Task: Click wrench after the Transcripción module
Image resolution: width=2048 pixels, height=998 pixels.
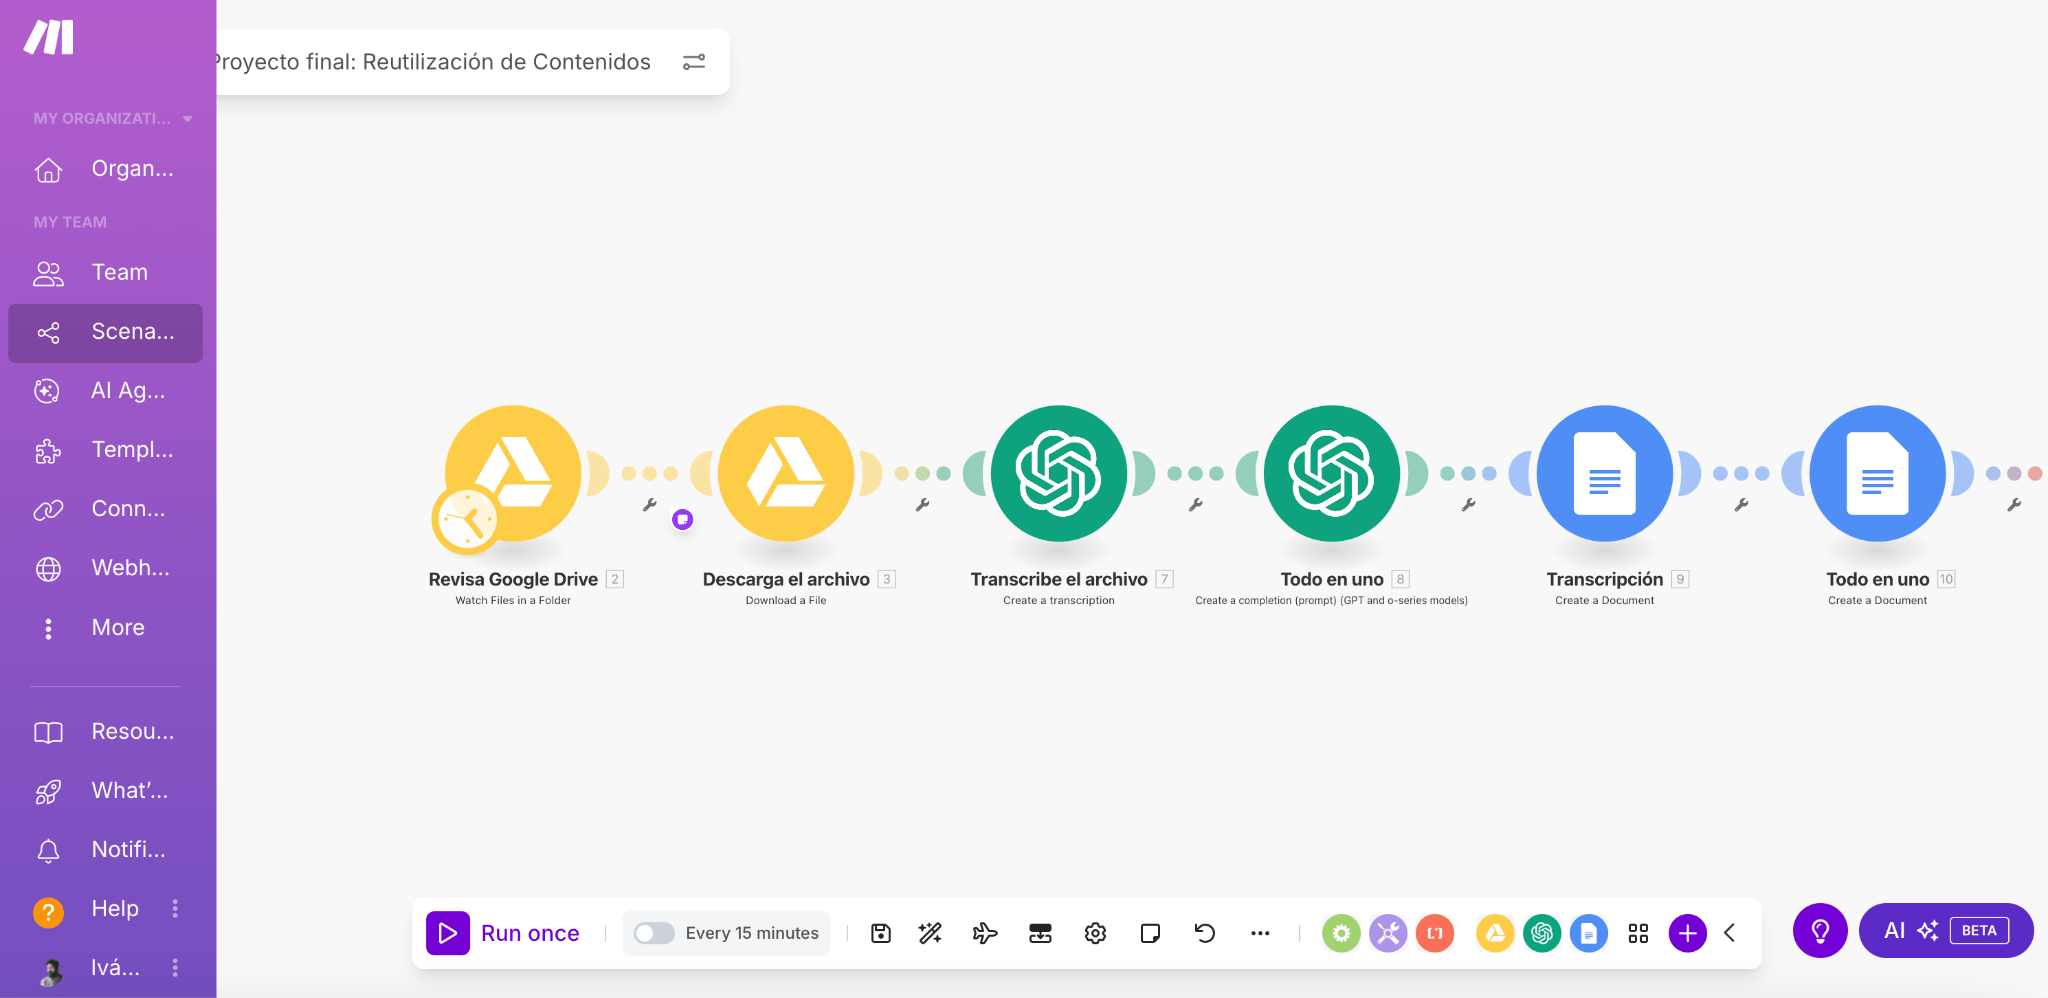Action: click(x=1742, y=505)
